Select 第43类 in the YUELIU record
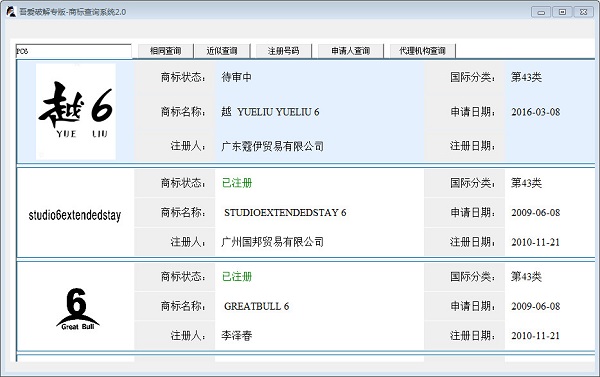The width and height of the screenshot is (600, 377). click(x=527, y=77)
